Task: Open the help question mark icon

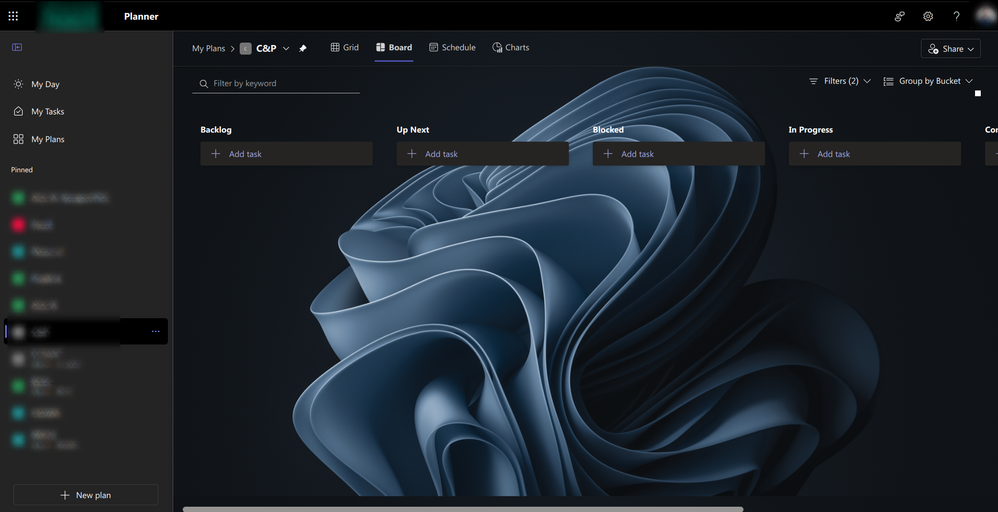Action: (956, 17)
